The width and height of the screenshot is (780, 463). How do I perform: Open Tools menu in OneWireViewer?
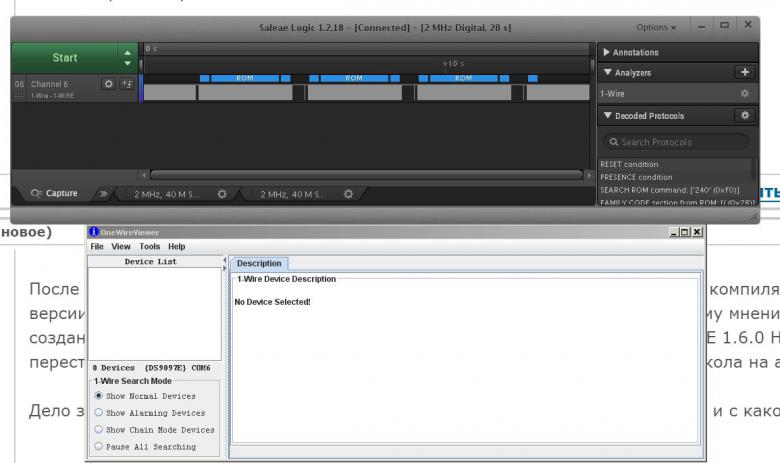click(x=150, y=247)
